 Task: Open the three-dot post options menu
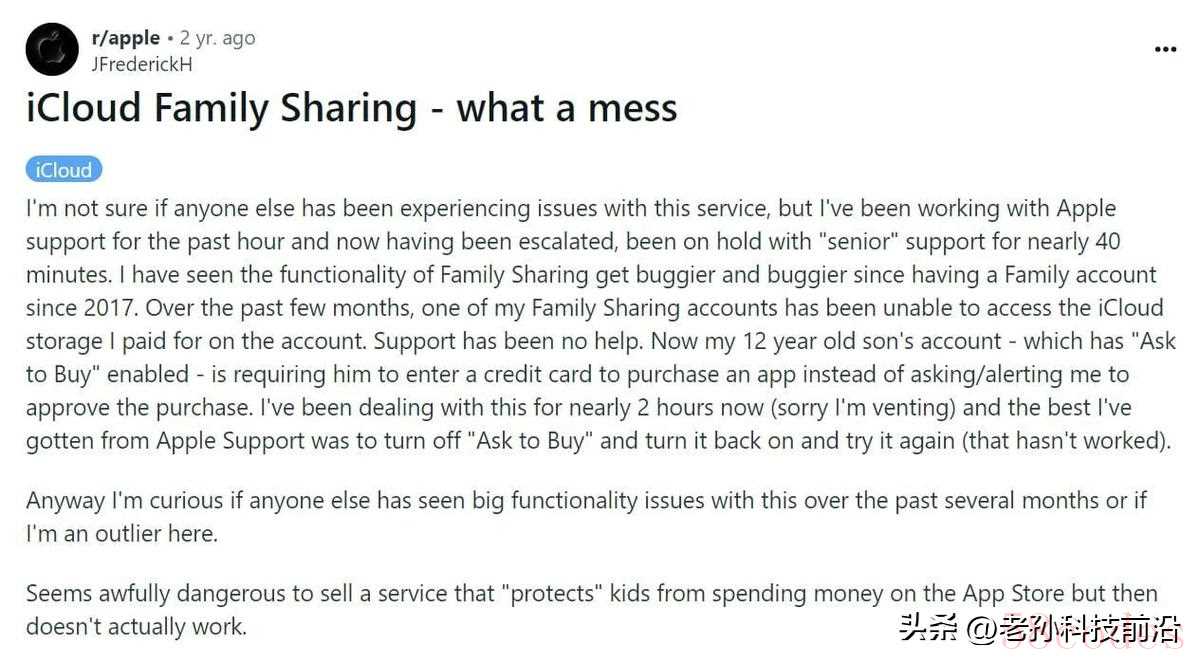click(x=1165, y=49)
